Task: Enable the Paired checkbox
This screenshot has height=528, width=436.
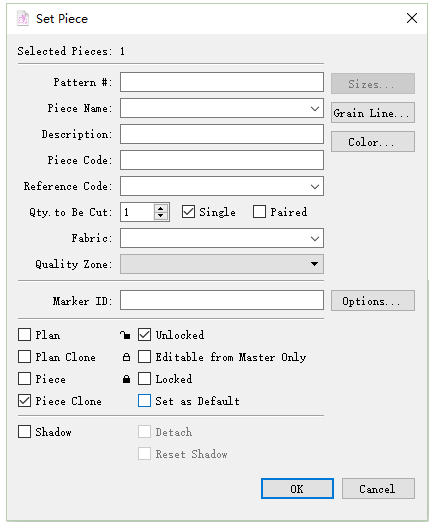Action: point(259,212)
